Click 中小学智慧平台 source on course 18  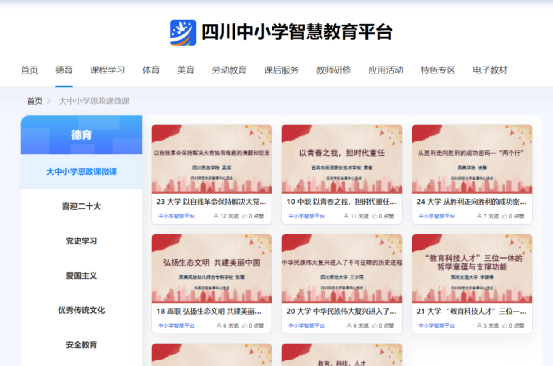point(176,325)
